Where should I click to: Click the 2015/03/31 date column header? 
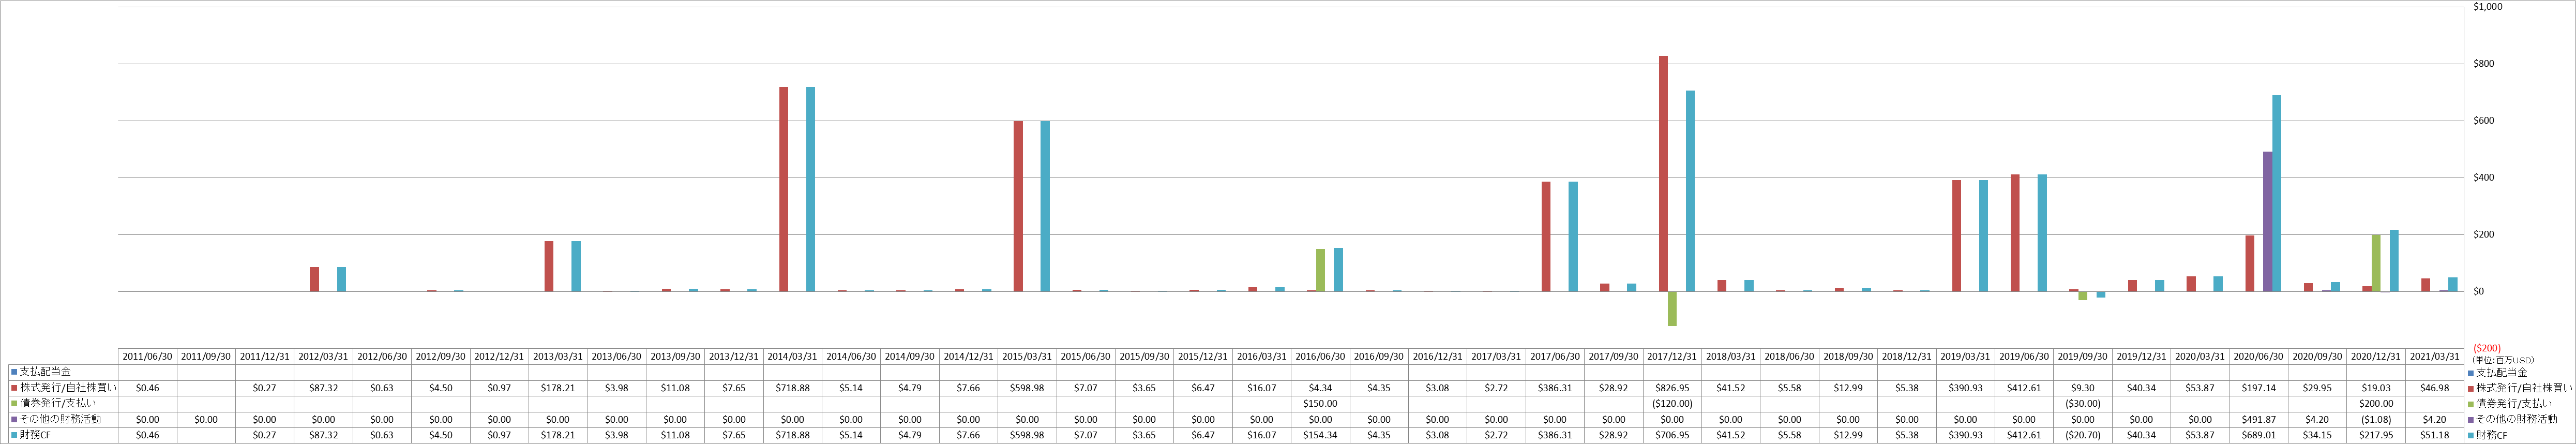click(x=1028, y=357)
